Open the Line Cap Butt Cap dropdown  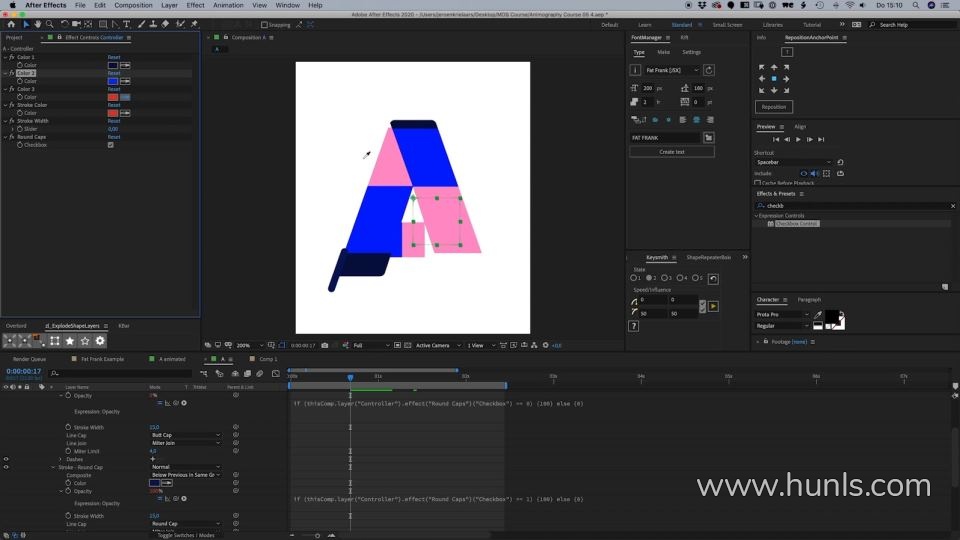(185, 435)
